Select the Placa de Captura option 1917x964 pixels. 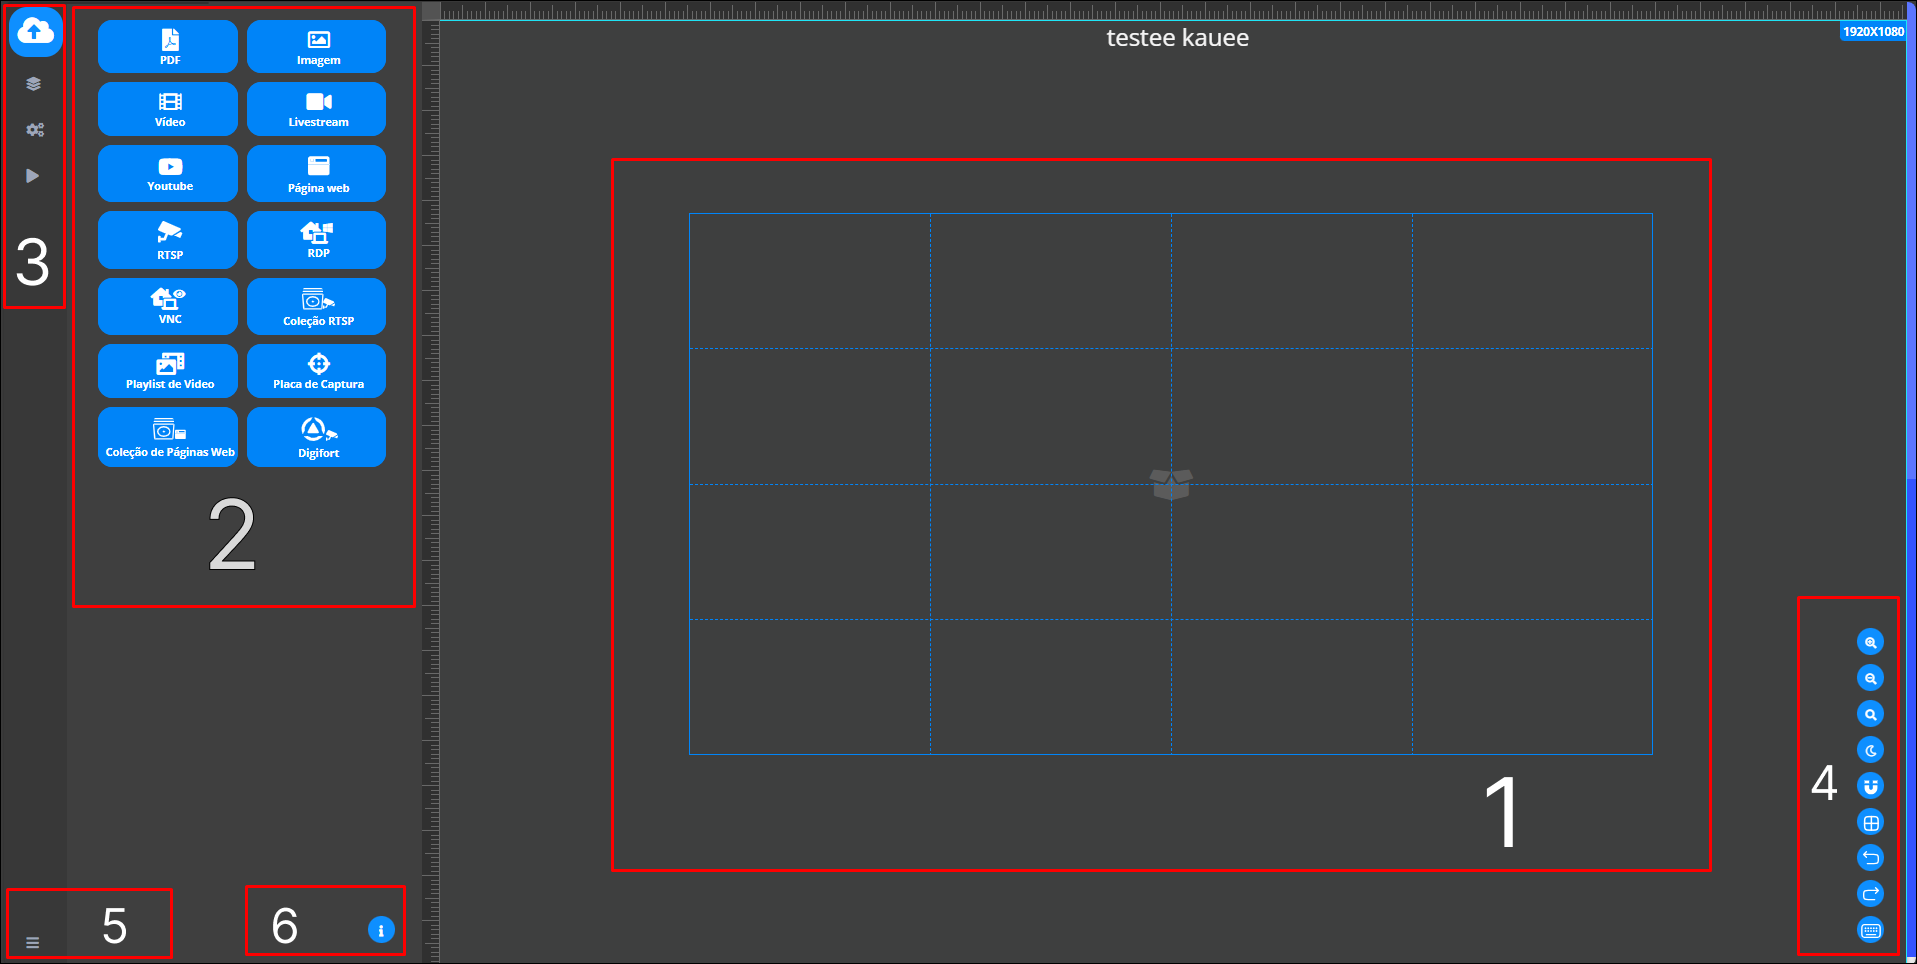(x=316, y=371)
